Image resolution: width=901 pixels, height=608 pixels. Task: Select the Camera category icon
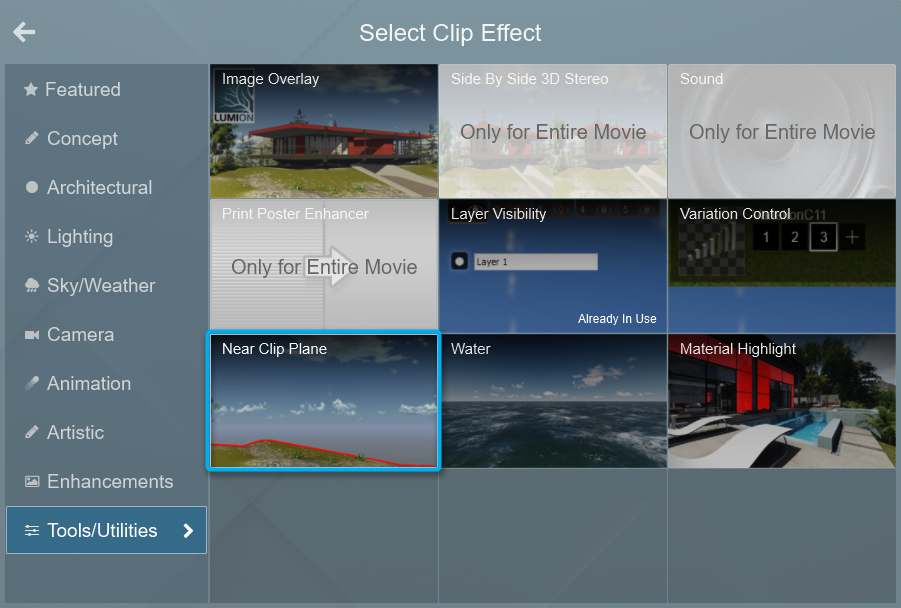pos(31,335)
